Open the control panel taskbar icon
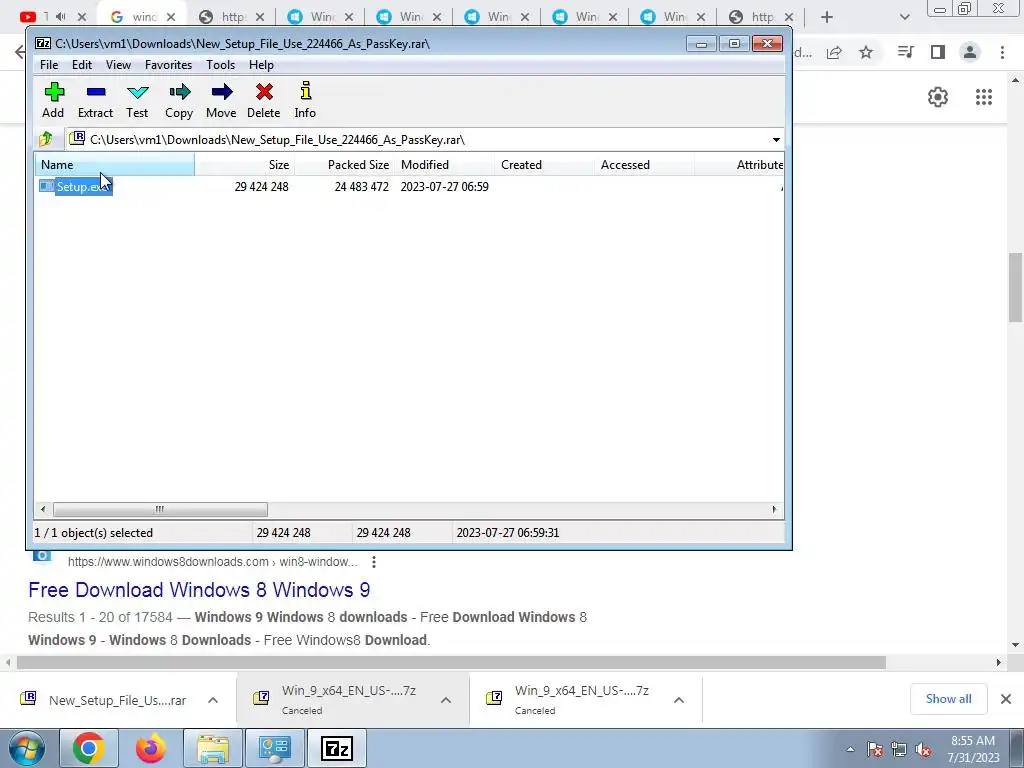The image size is (1024, 768). pos(275,748)
